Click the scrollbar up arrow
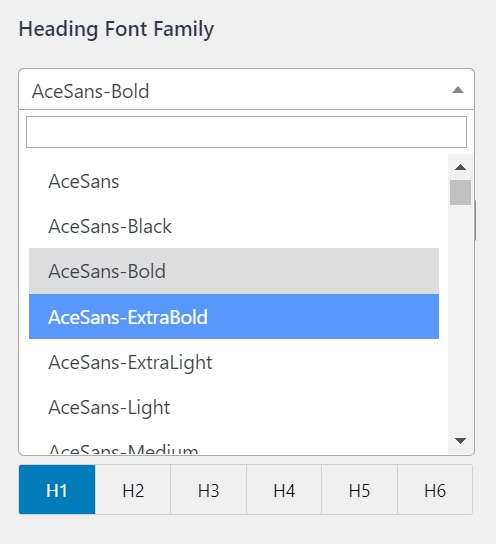Viewport: 496px width, 544px height. 460,167
